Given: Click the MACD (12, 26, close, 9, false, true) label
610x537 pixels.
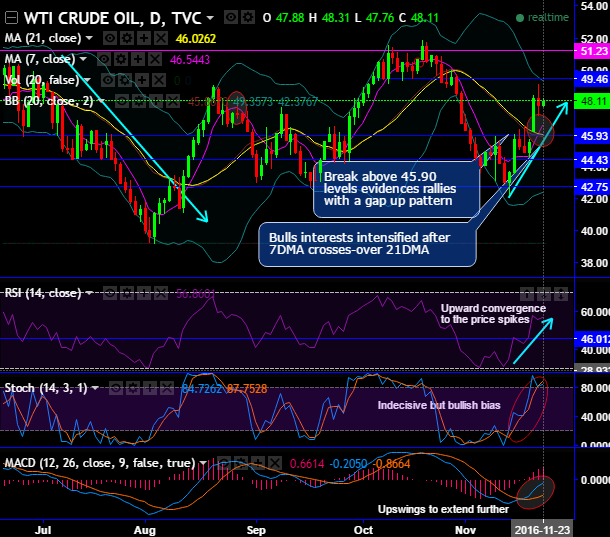Looking at the screenshot, I should pyautogui.click(x=100, y=463).
